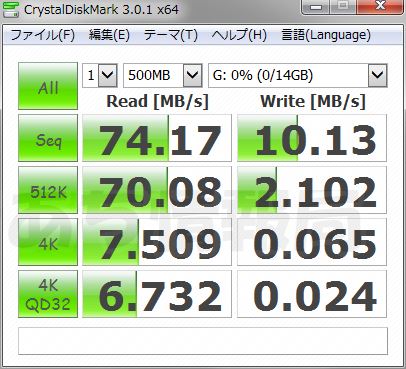Select the 4K write result 0.065

[312, 242]
